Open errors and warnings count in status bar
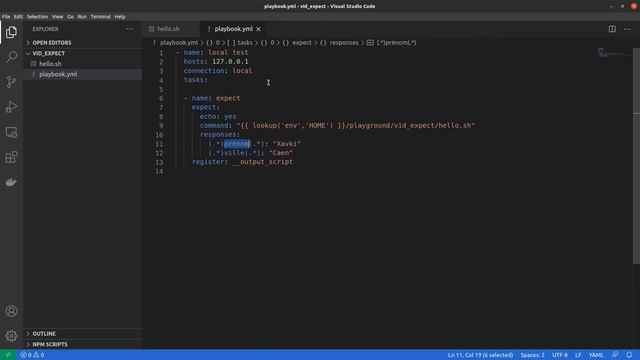Image resolution: width=640 pixels, height=360 pixels. 32,355
